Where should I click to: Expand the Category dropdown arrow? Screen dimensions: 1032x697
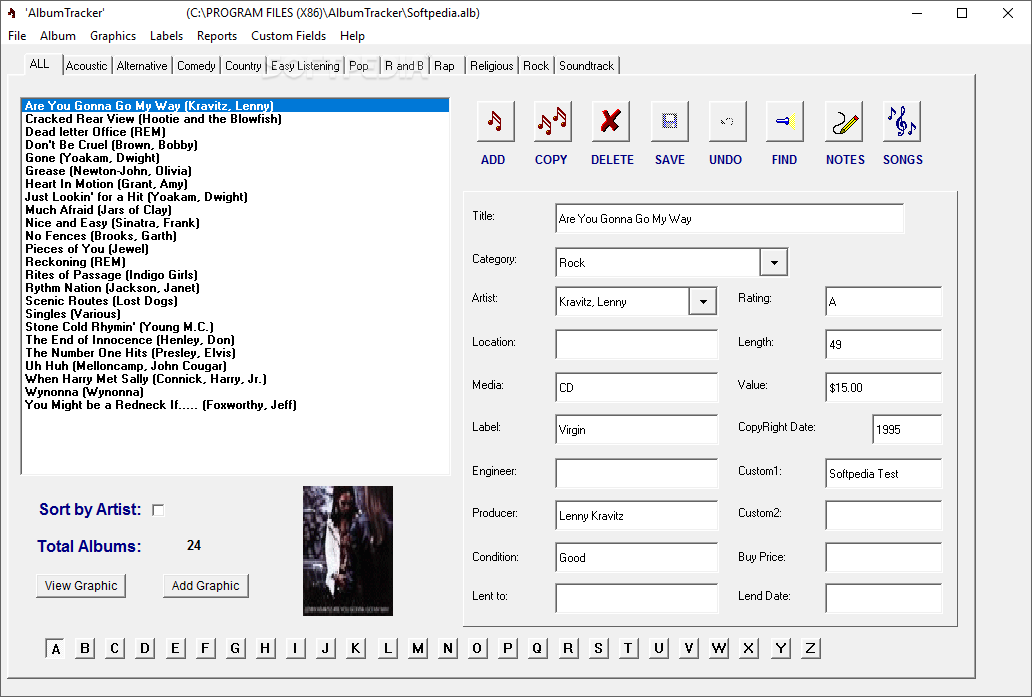774,263
